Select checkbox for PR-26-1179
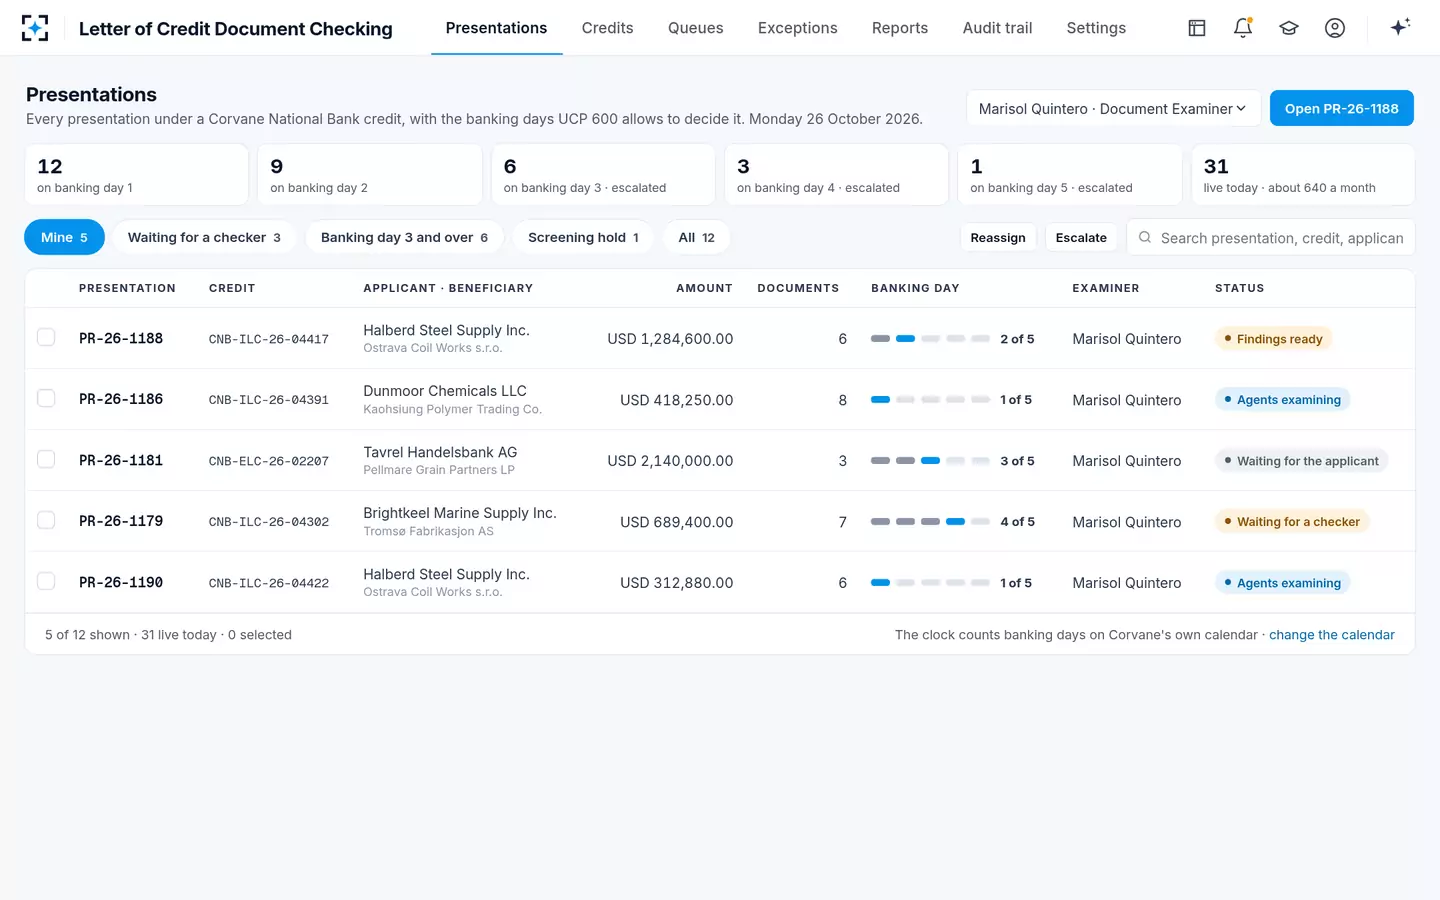This screenshot has width=1440, height=900. [46, 520]
